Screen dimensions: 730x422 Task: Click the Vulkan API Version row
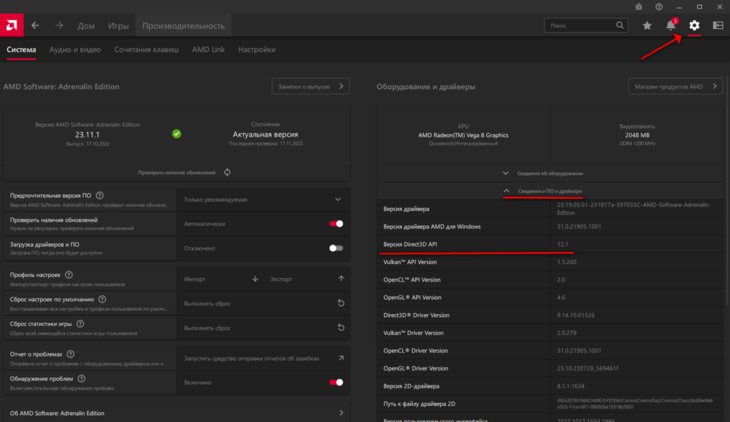click(x=549, y=262)
